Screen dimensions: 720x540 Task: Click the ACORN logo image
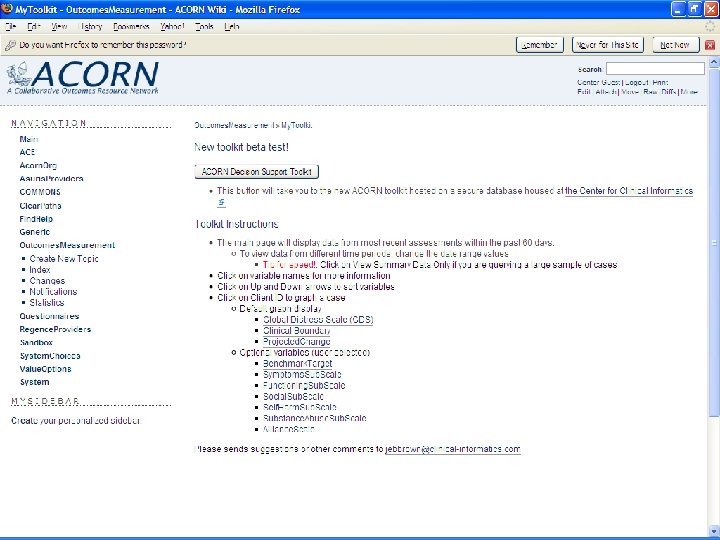click(x=83, y=78)
